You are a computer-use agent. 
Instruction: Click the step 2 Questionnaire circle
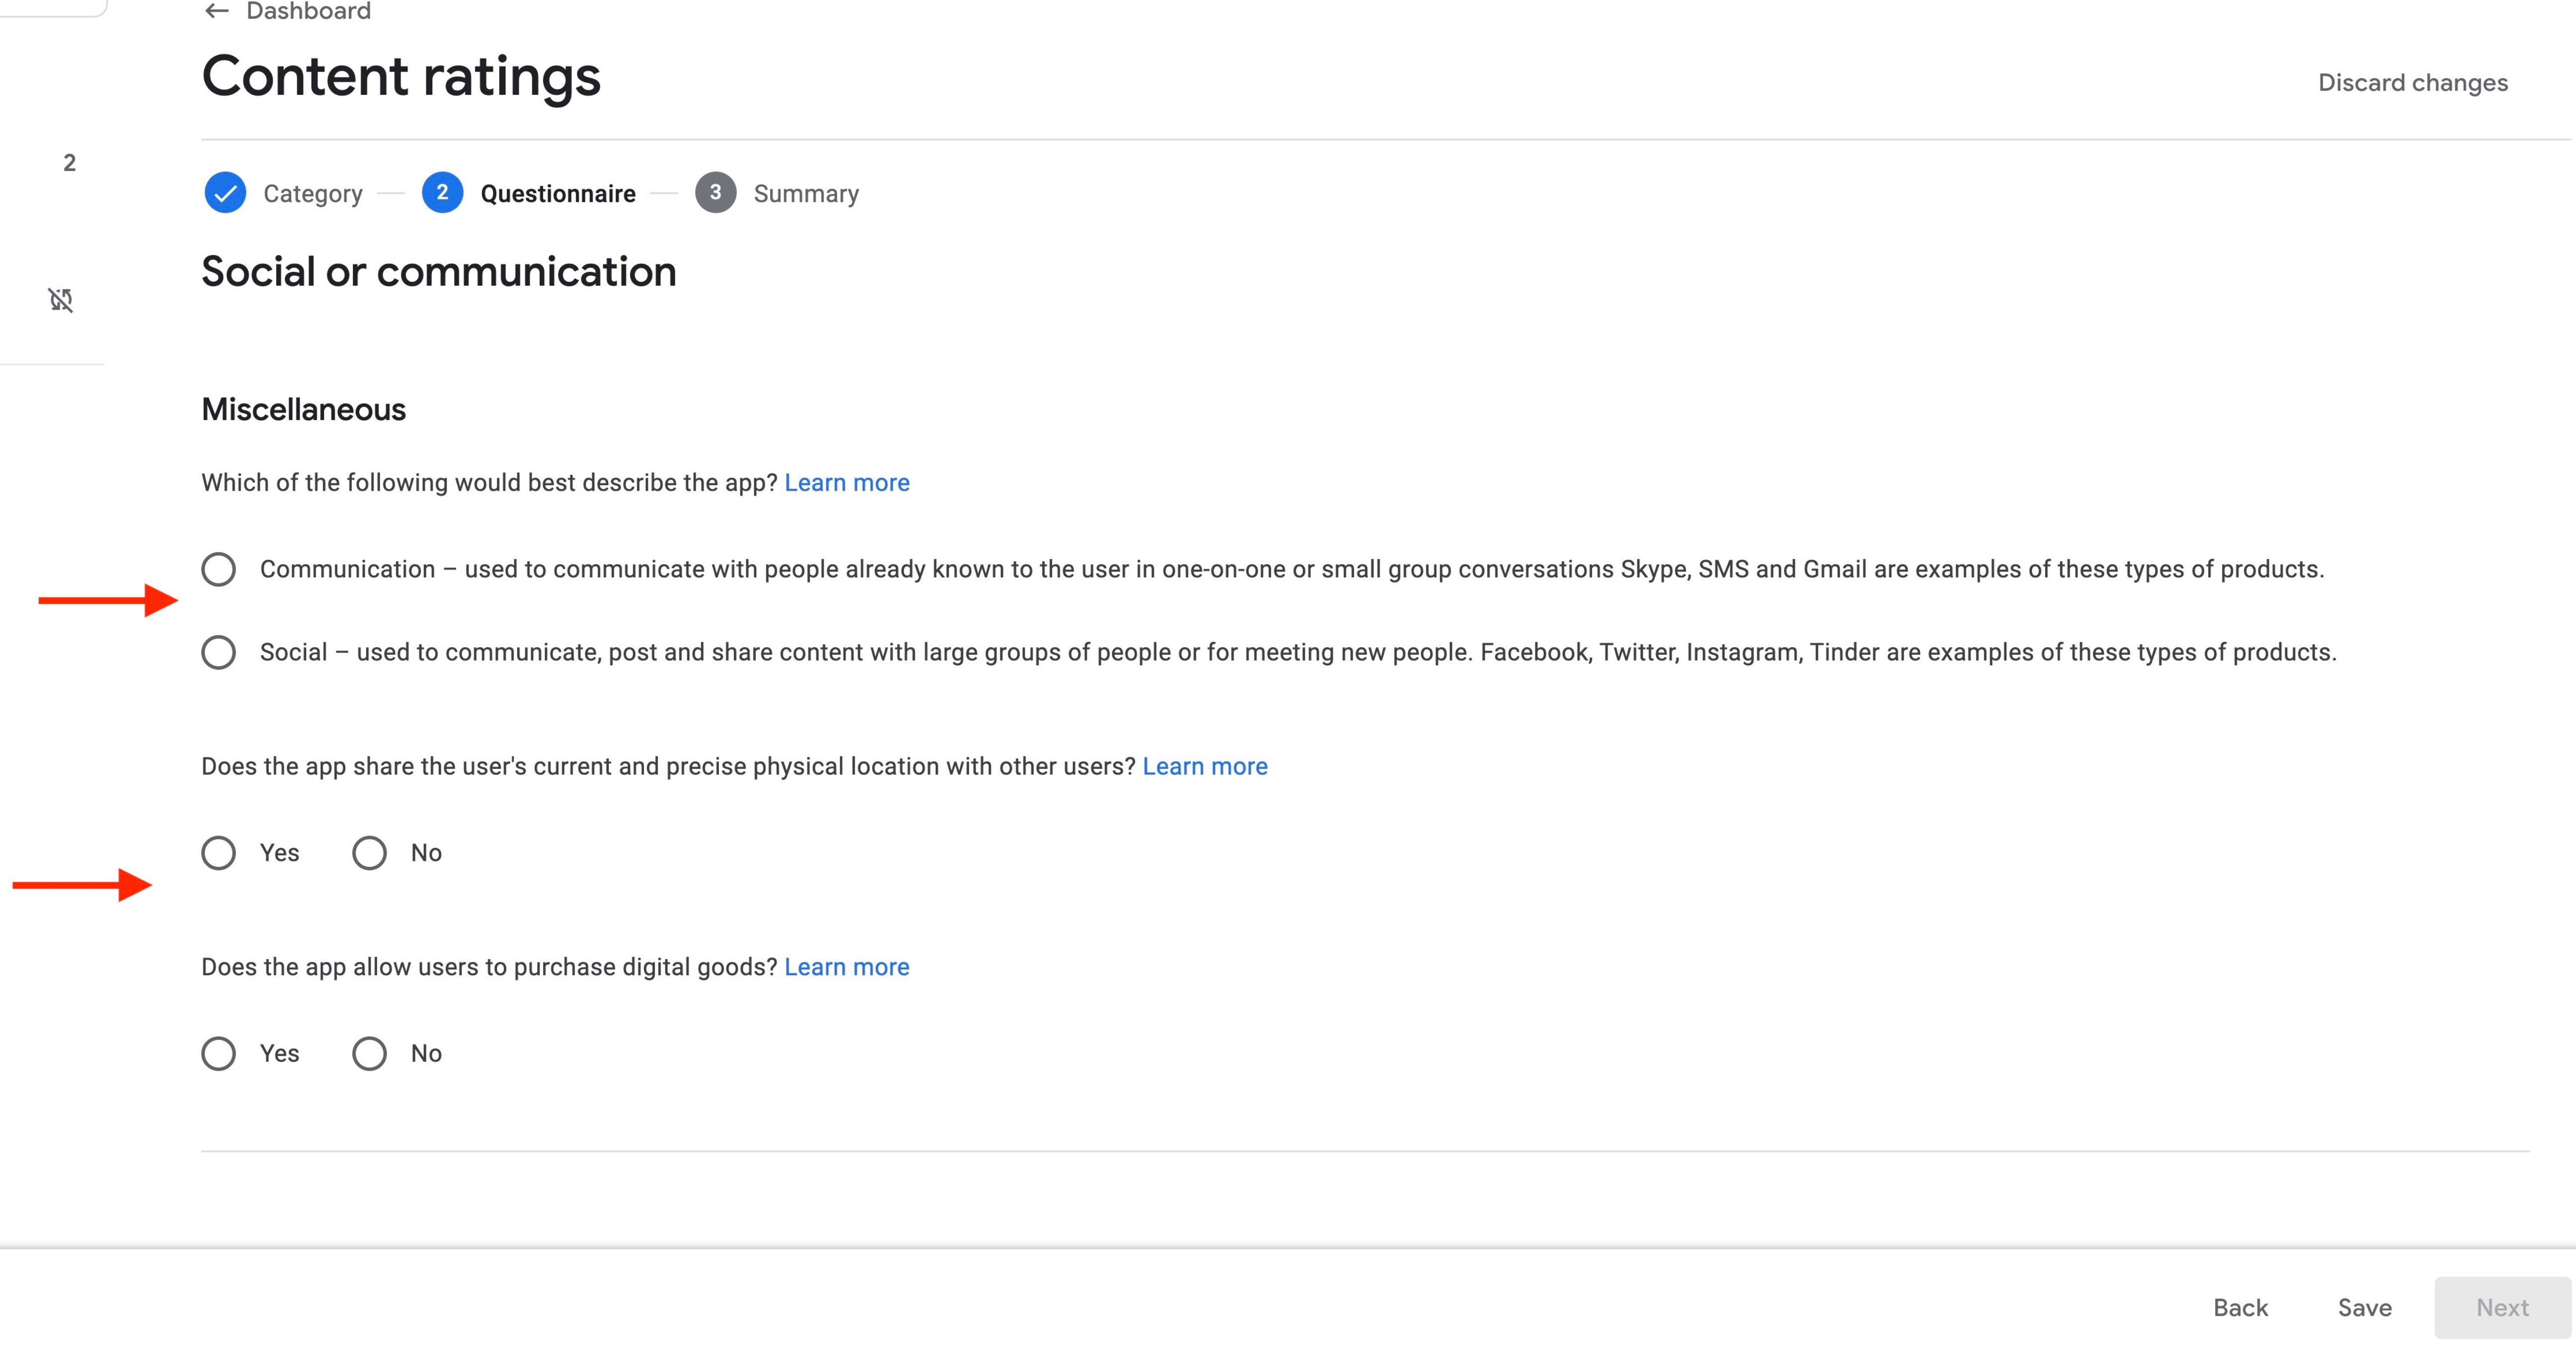pyautogui.click(x=442, y=193)
